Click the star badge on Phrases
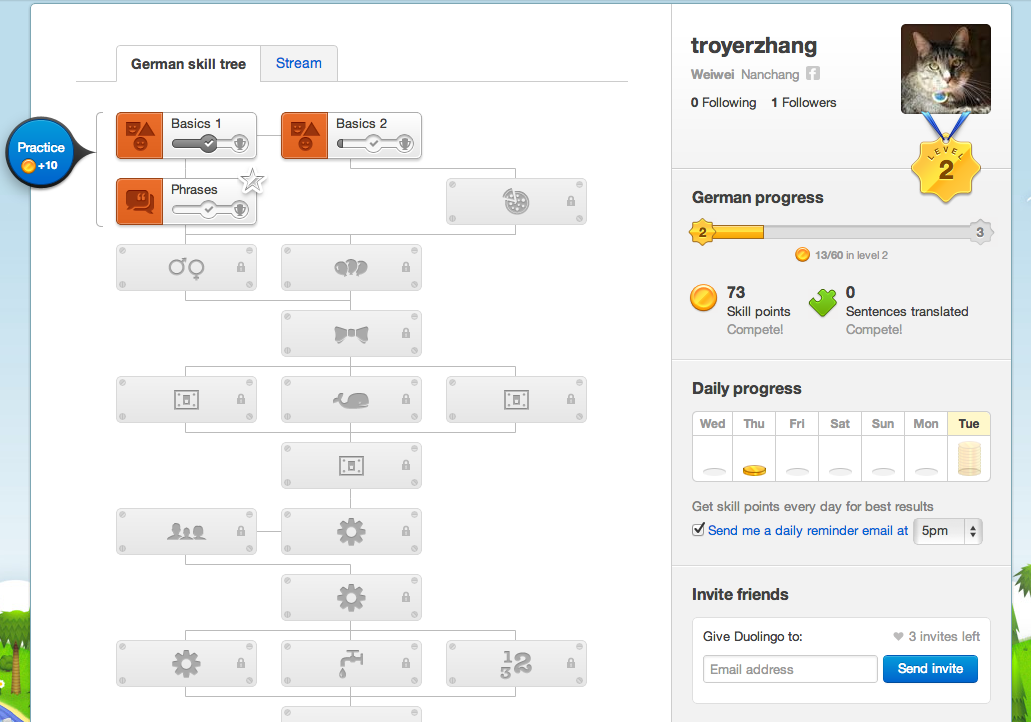Viewport: 1031px width, 722px height. coord(252,180)
